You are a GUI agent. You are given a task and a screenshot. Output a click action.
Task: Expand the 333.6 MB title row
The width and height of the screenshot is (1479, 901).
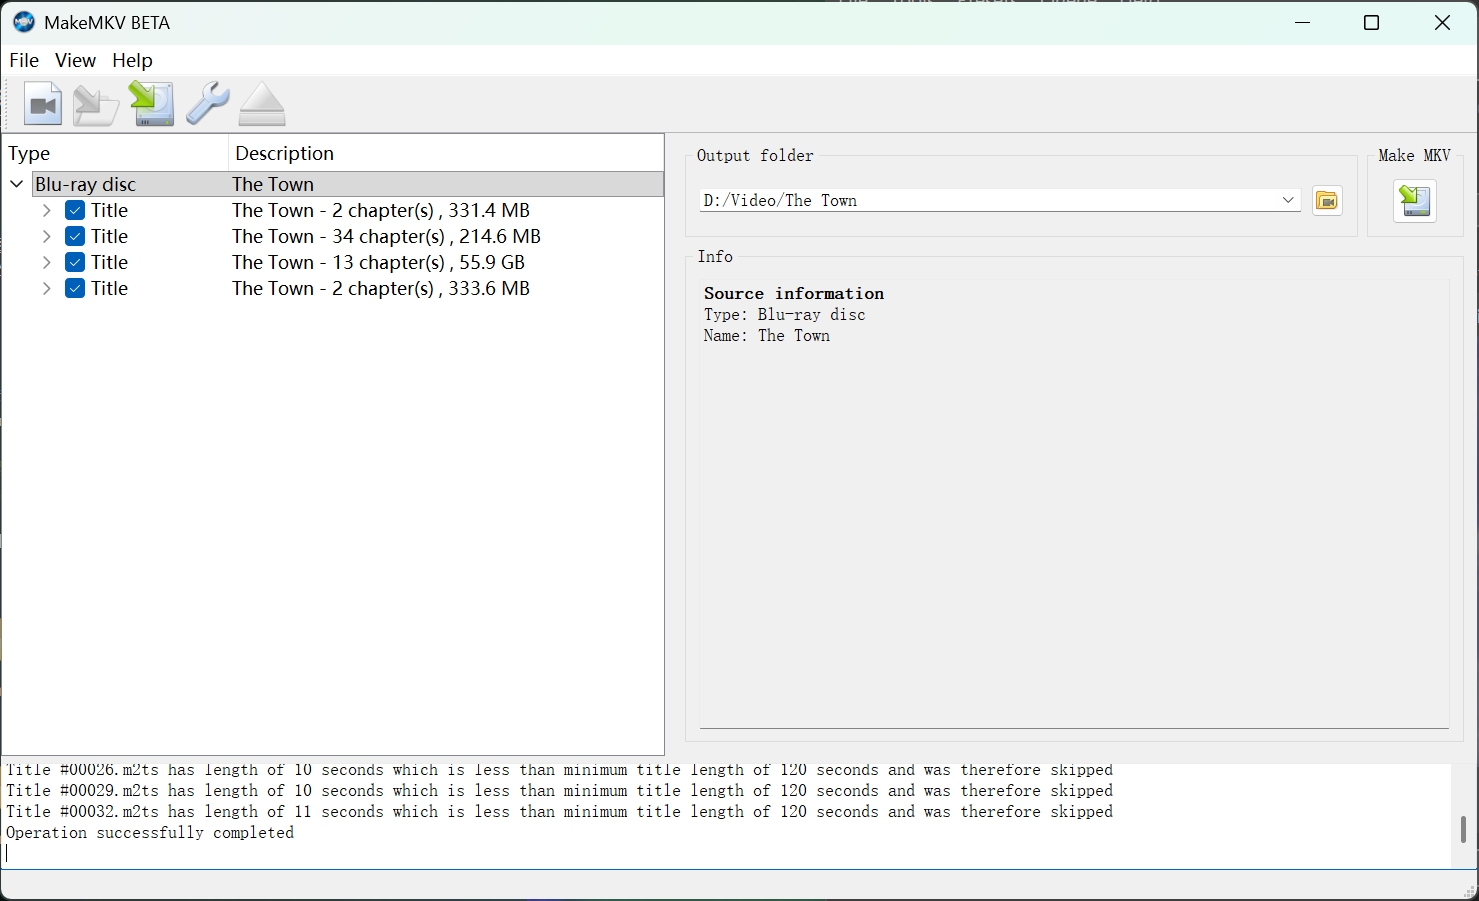46,288
